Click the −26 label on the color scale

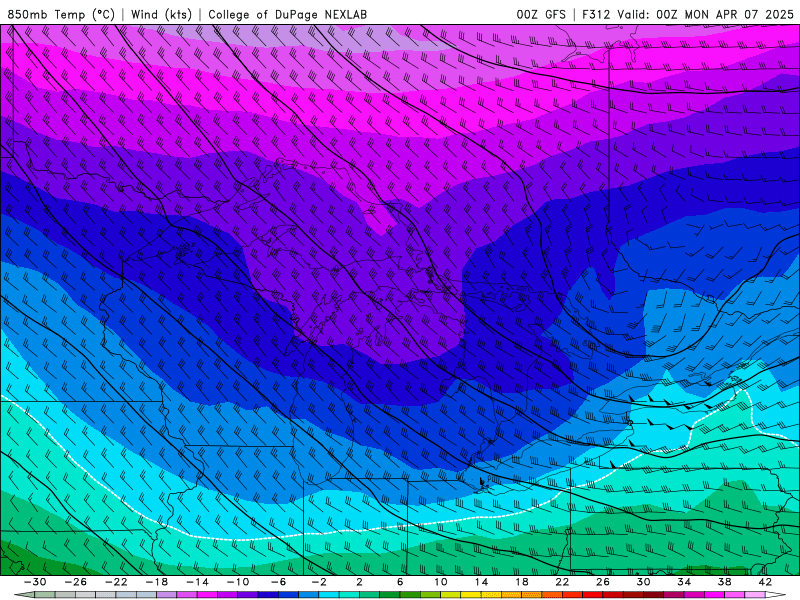point(76,582)
